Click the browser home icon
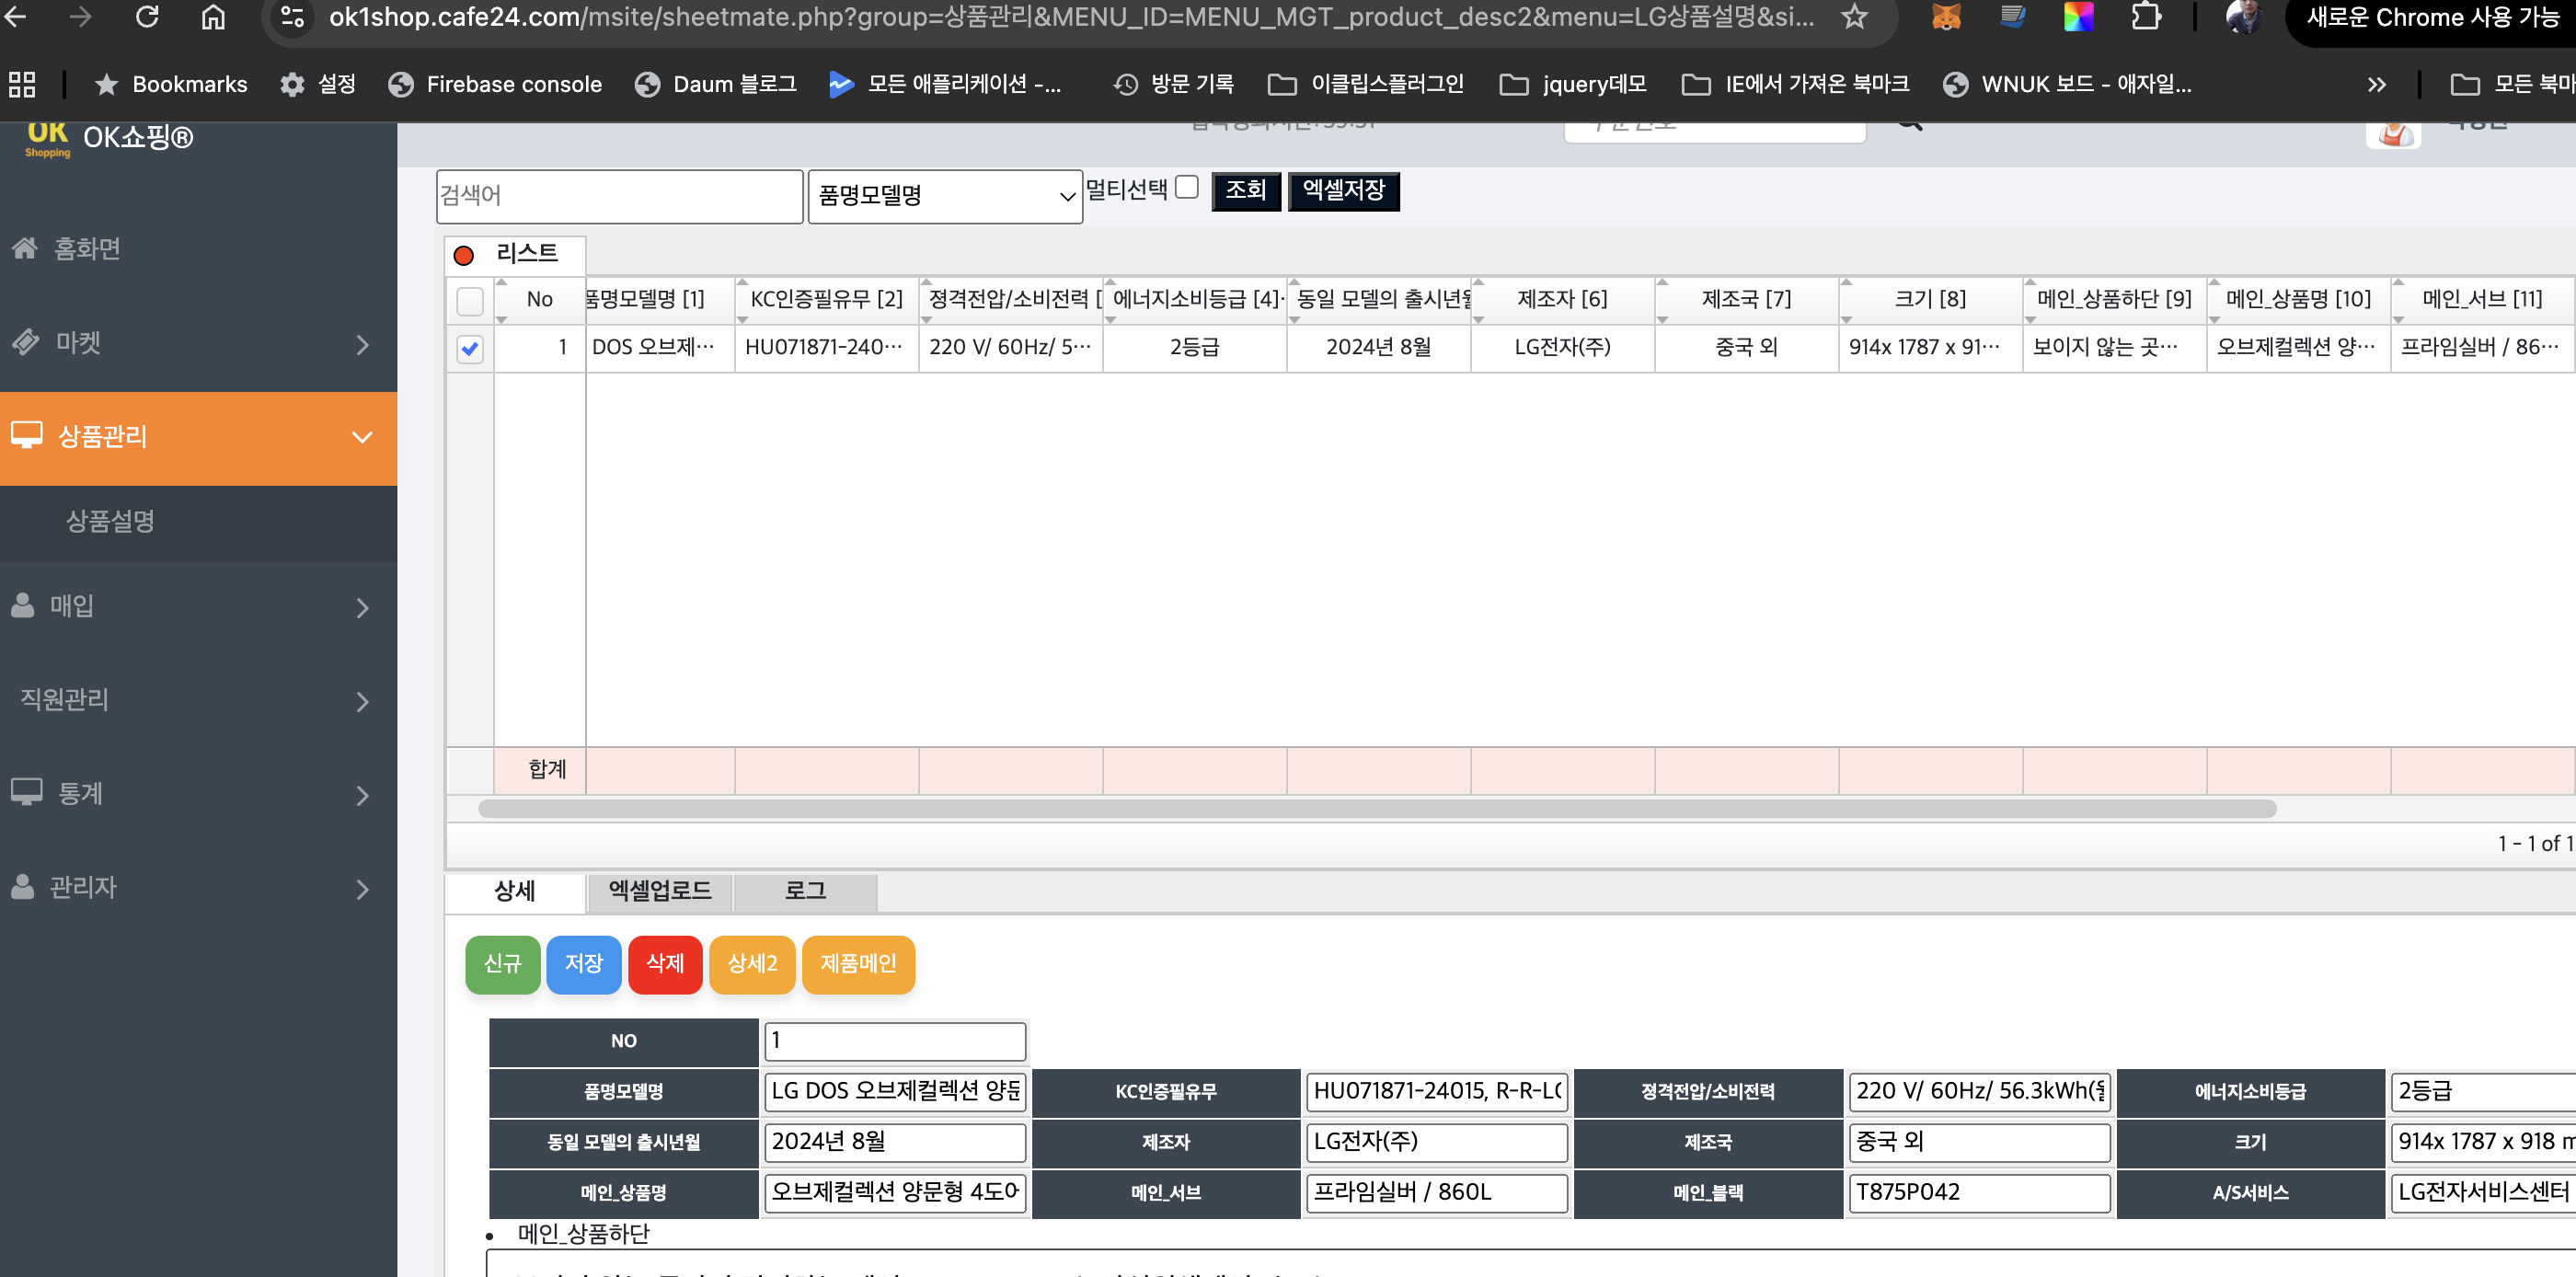Image resolution: width=2576 pixels, height=1277 pixels. tap(213, 17)
